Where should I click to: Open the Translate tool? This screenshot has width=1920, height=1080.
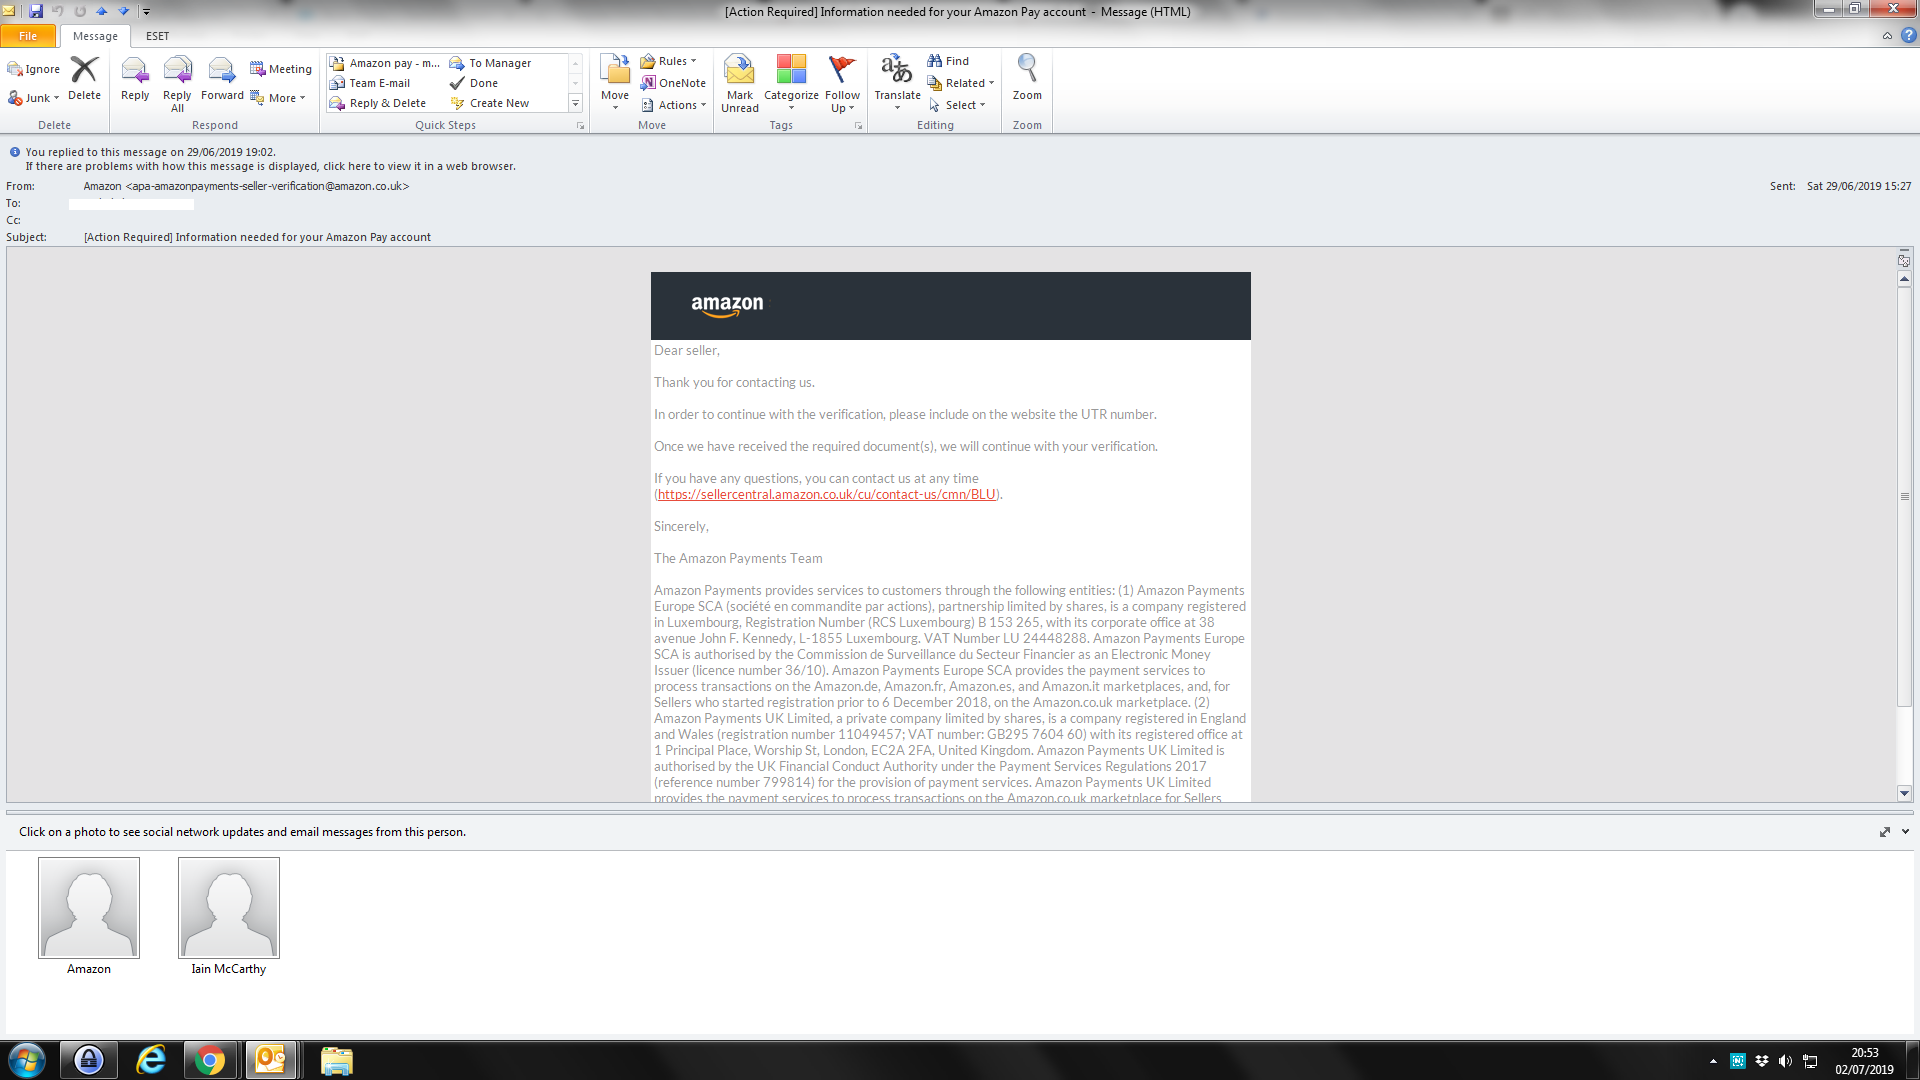click(x=896, y=80)
